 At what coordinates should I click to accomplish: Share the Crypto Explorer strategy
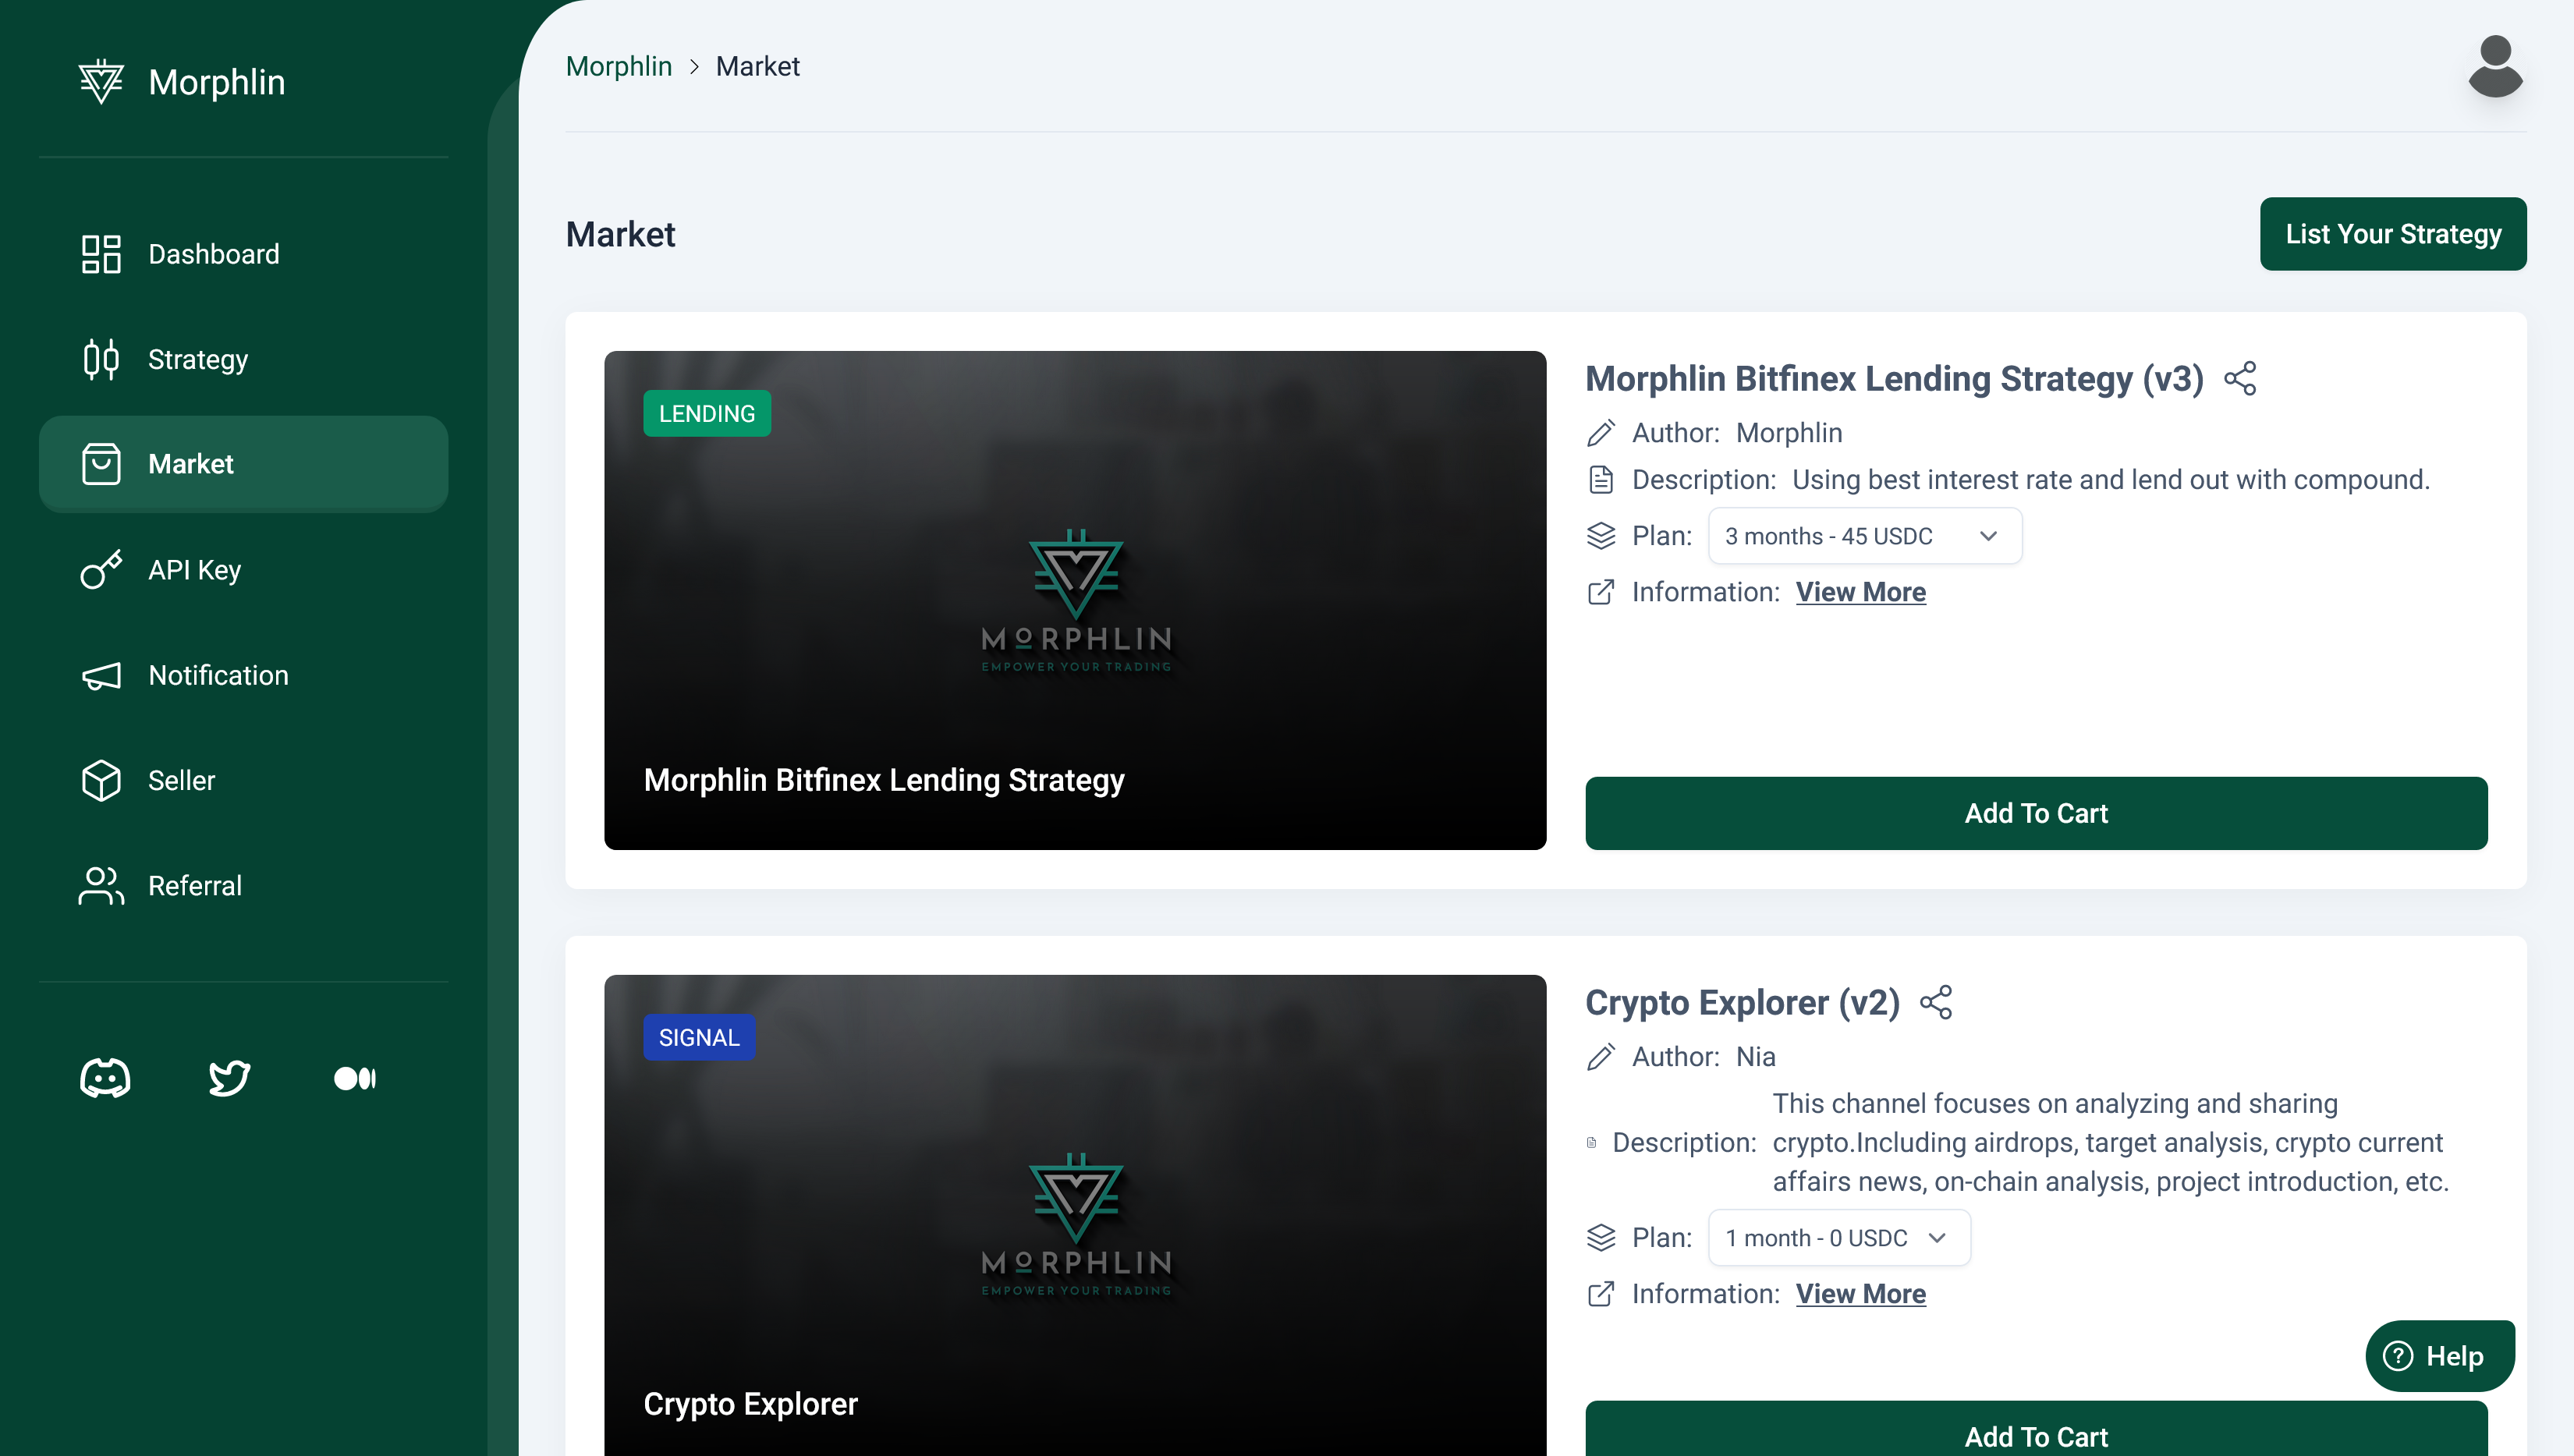1936,1003
